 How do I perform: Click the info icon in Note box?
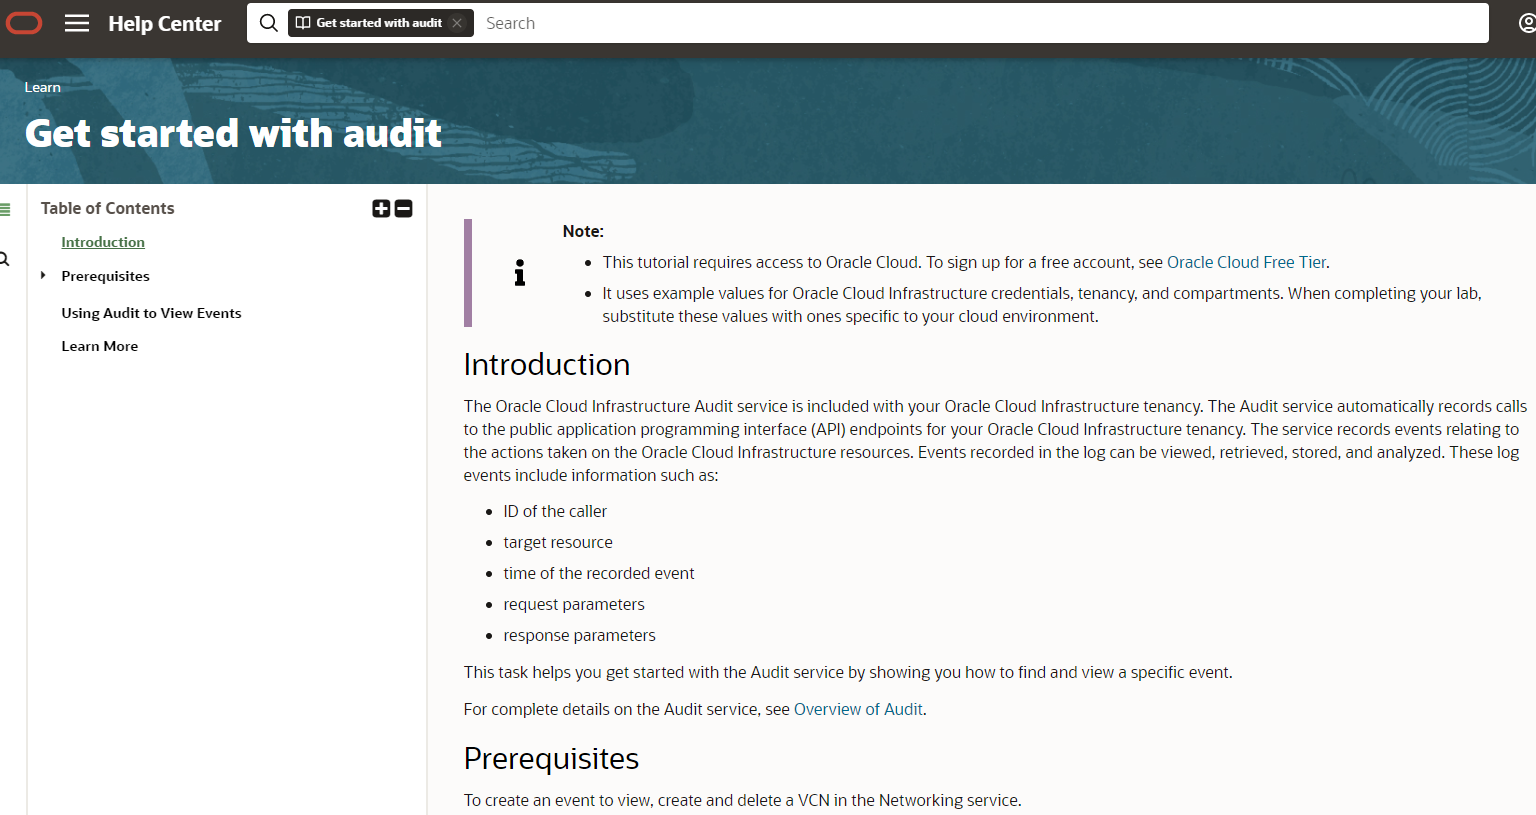[x=520, y=273]
